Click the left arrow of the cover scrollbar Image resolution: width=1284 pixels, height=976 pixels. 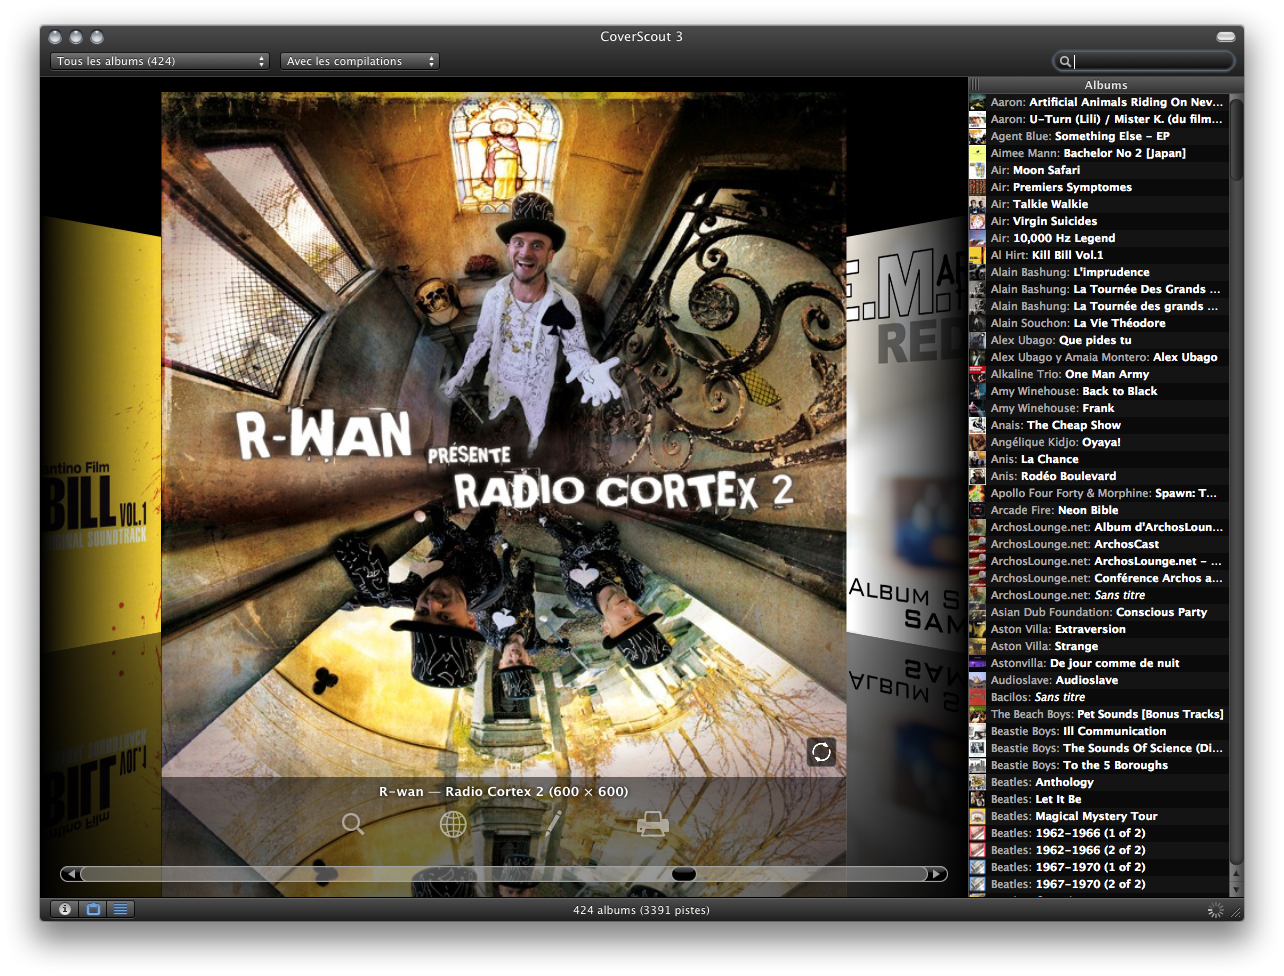click(70, 874)
